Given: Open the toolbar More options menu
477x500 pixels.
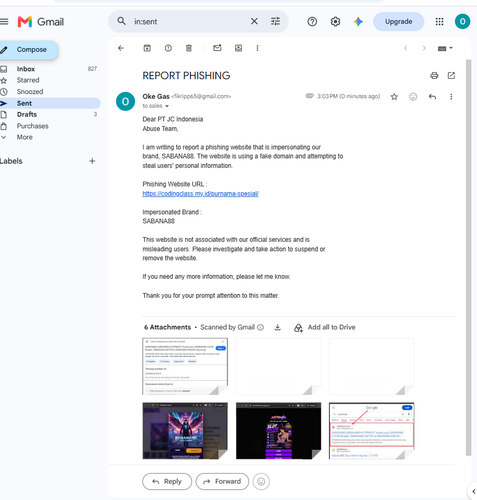Looking at the screenshot, I should pos(257,48).
